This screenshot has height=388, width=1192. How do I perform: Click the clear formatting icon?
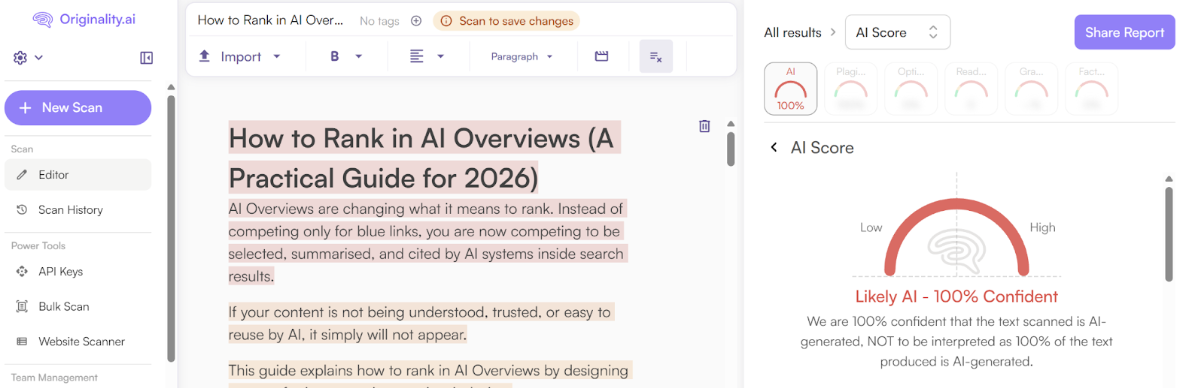pos(656,57)
